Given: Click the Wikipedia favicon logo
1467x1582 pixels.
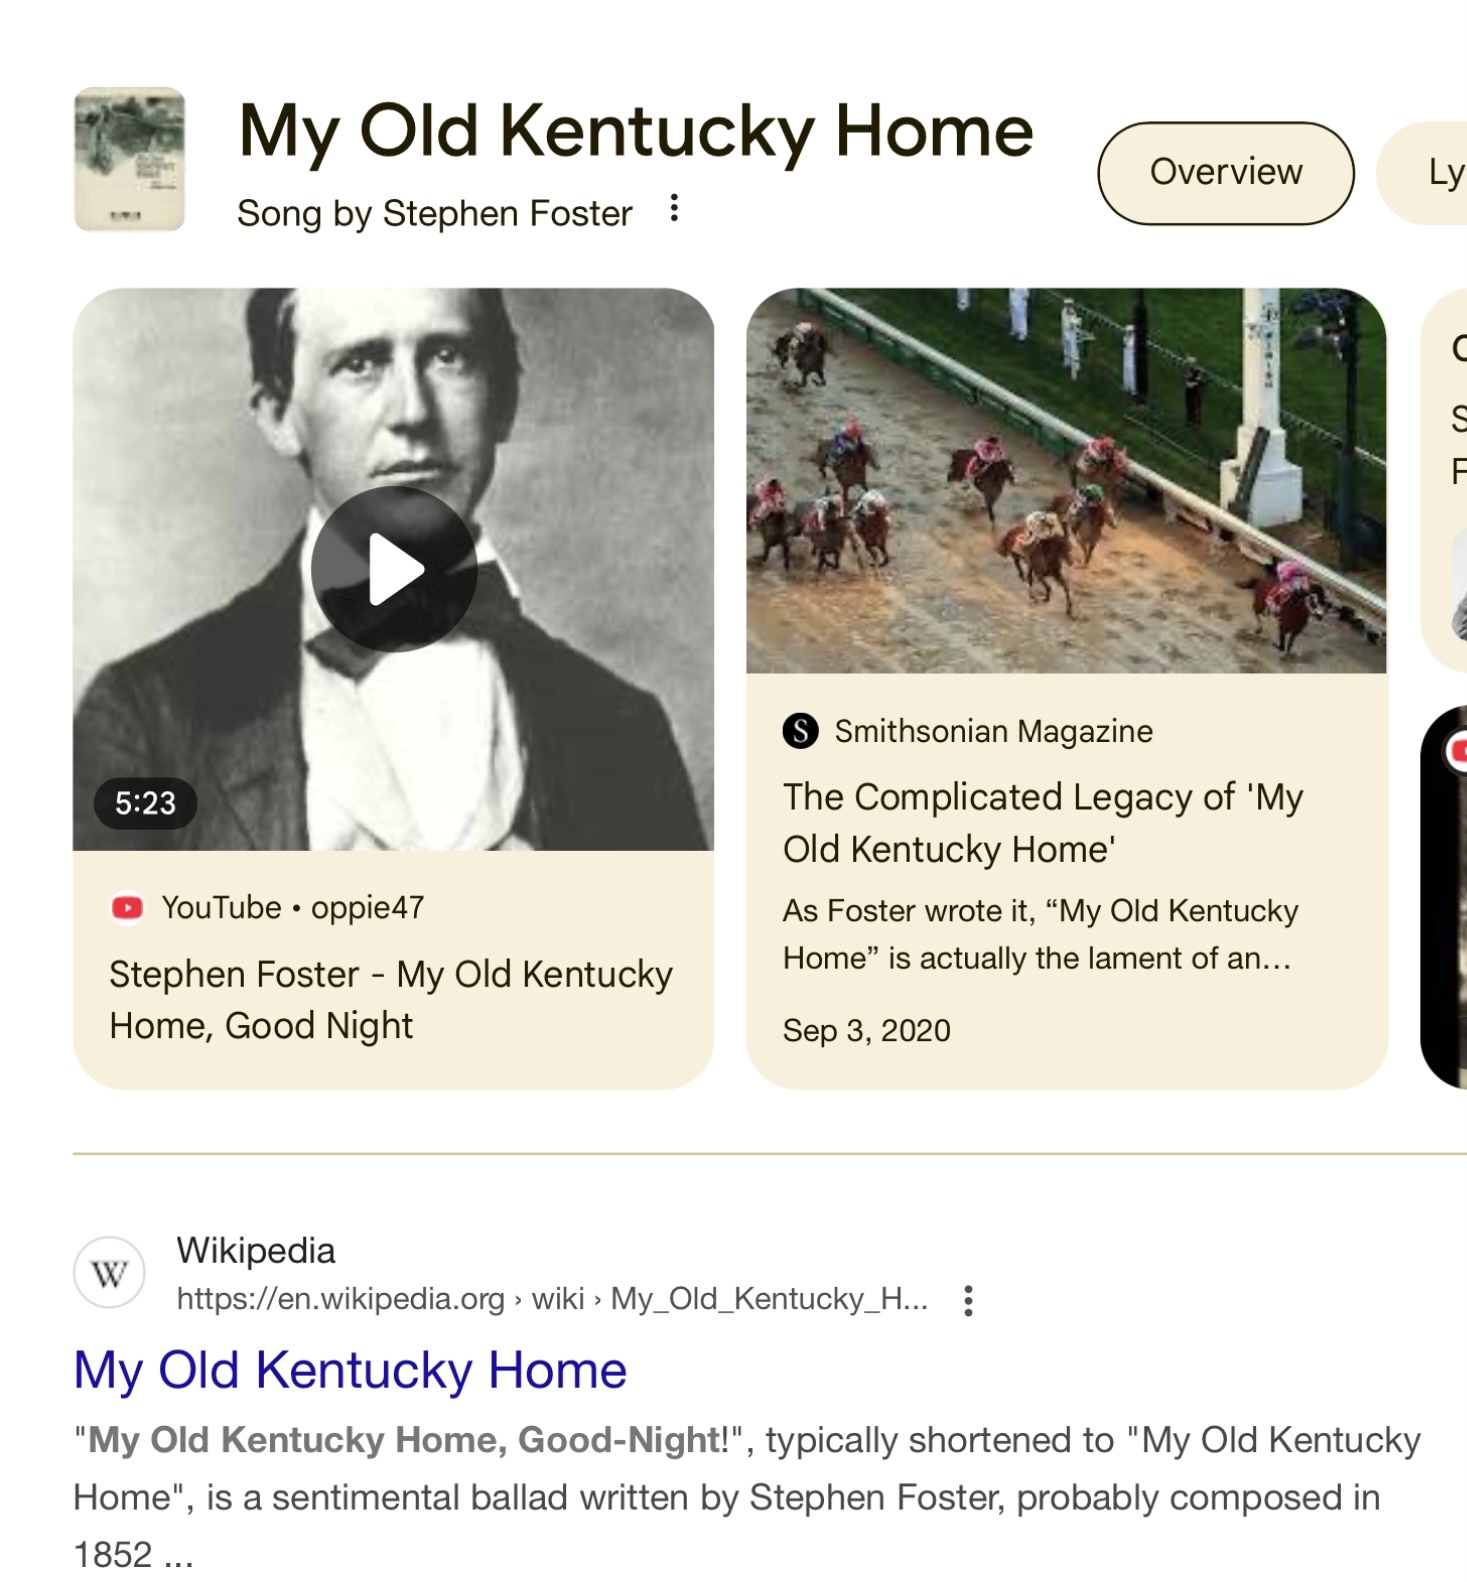Looking at the screenshot, I should 109,1273.
